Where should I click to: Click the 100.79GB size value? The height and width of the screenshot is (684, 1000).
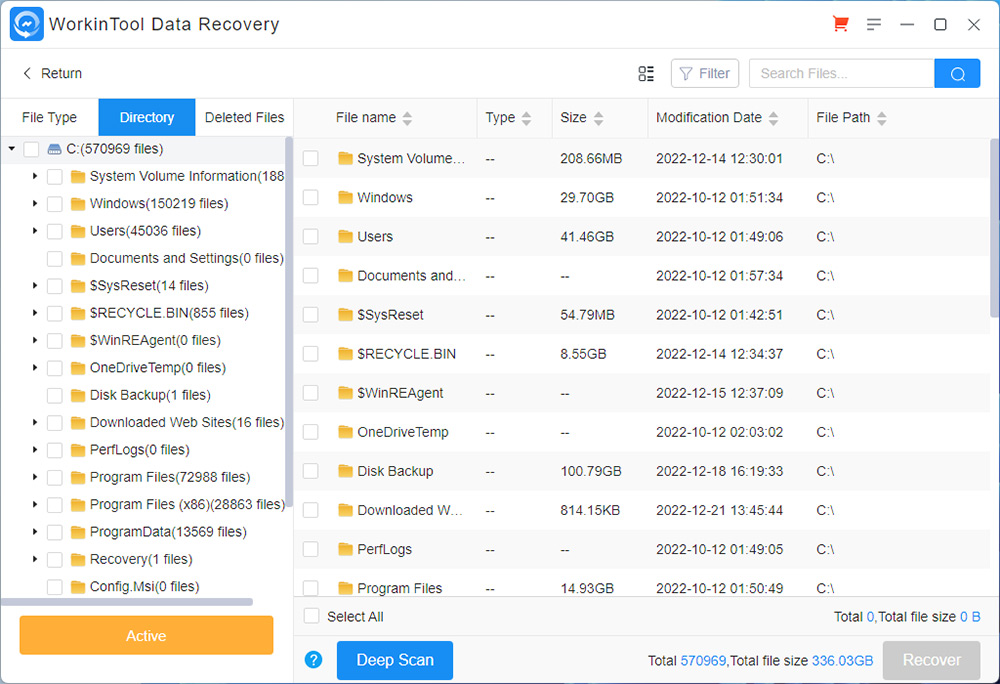[x=591, y=471]
